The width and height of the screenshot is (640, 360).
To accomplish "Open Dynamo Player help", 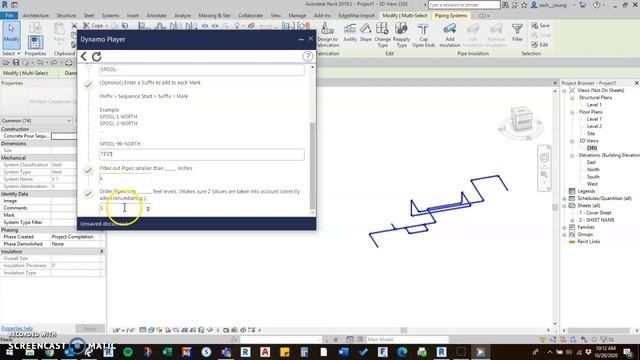I will tap(307, 56).
